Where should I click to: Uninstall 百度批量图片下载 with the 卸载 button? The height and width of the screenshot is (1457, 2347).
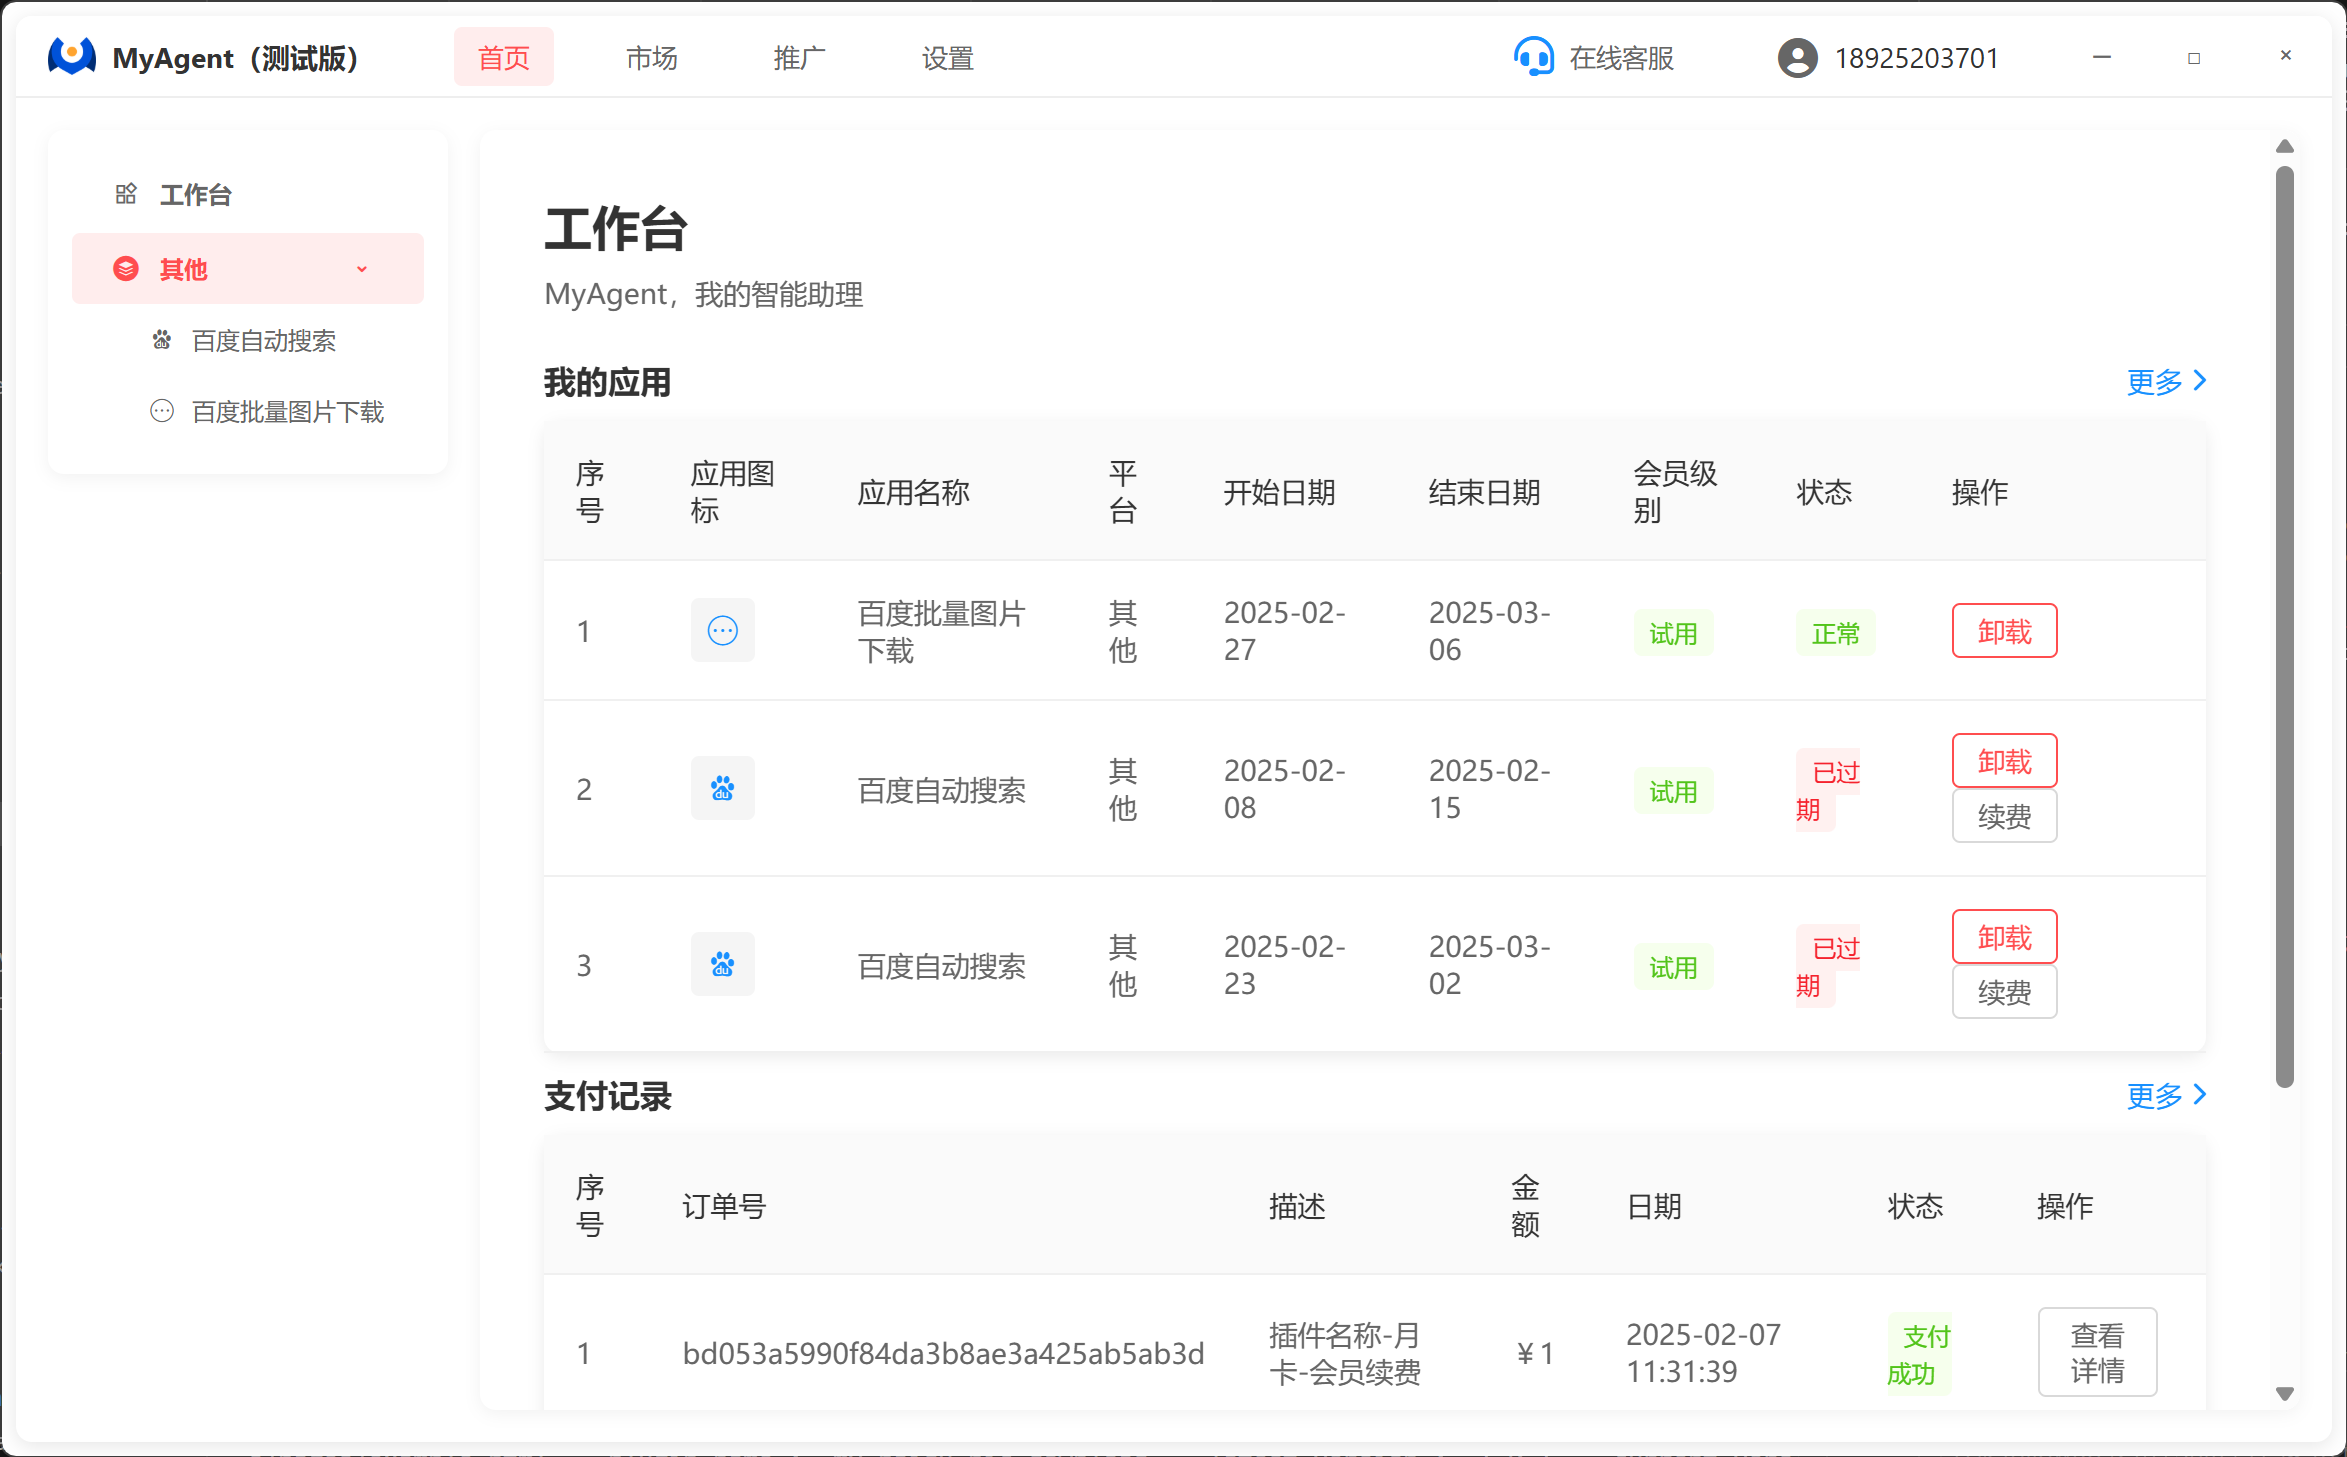point(2003,631)
